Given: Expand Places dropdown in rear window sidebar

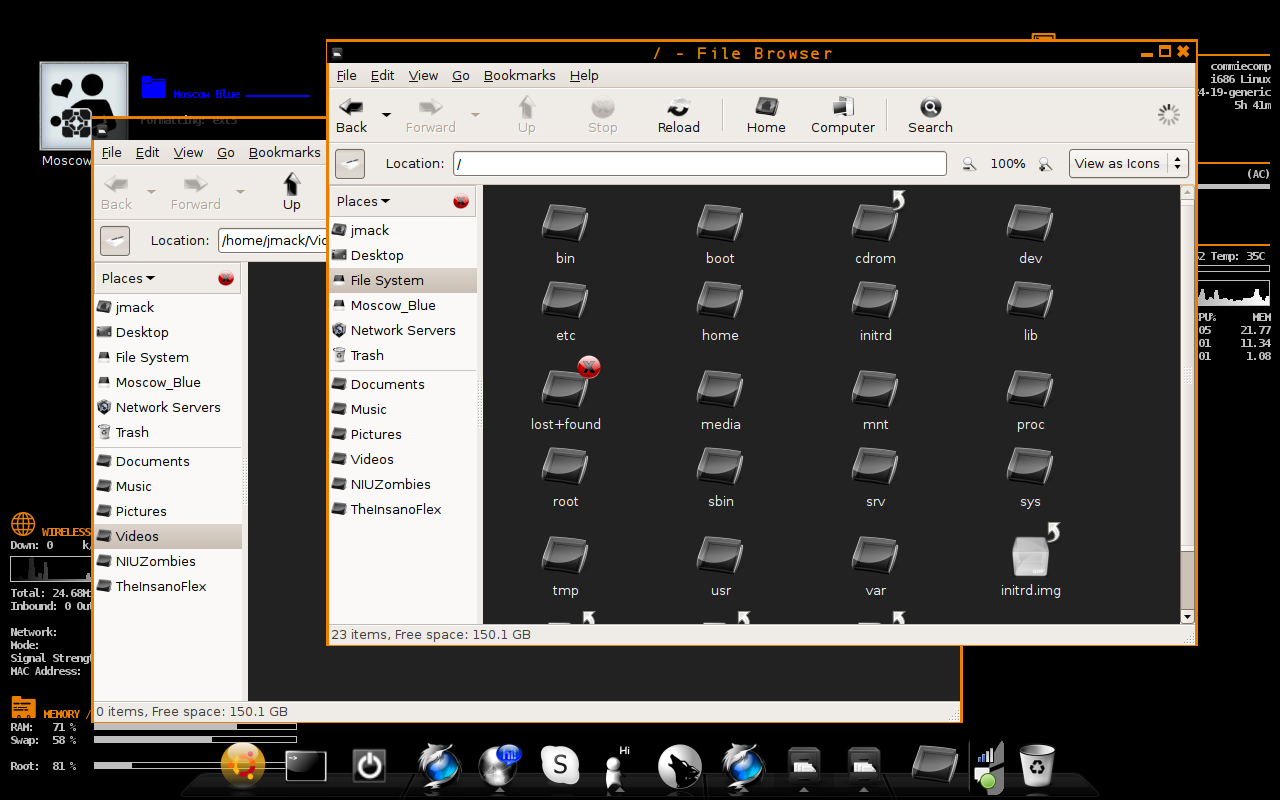Looking at the screenshot, I should [x=128, y=278].
